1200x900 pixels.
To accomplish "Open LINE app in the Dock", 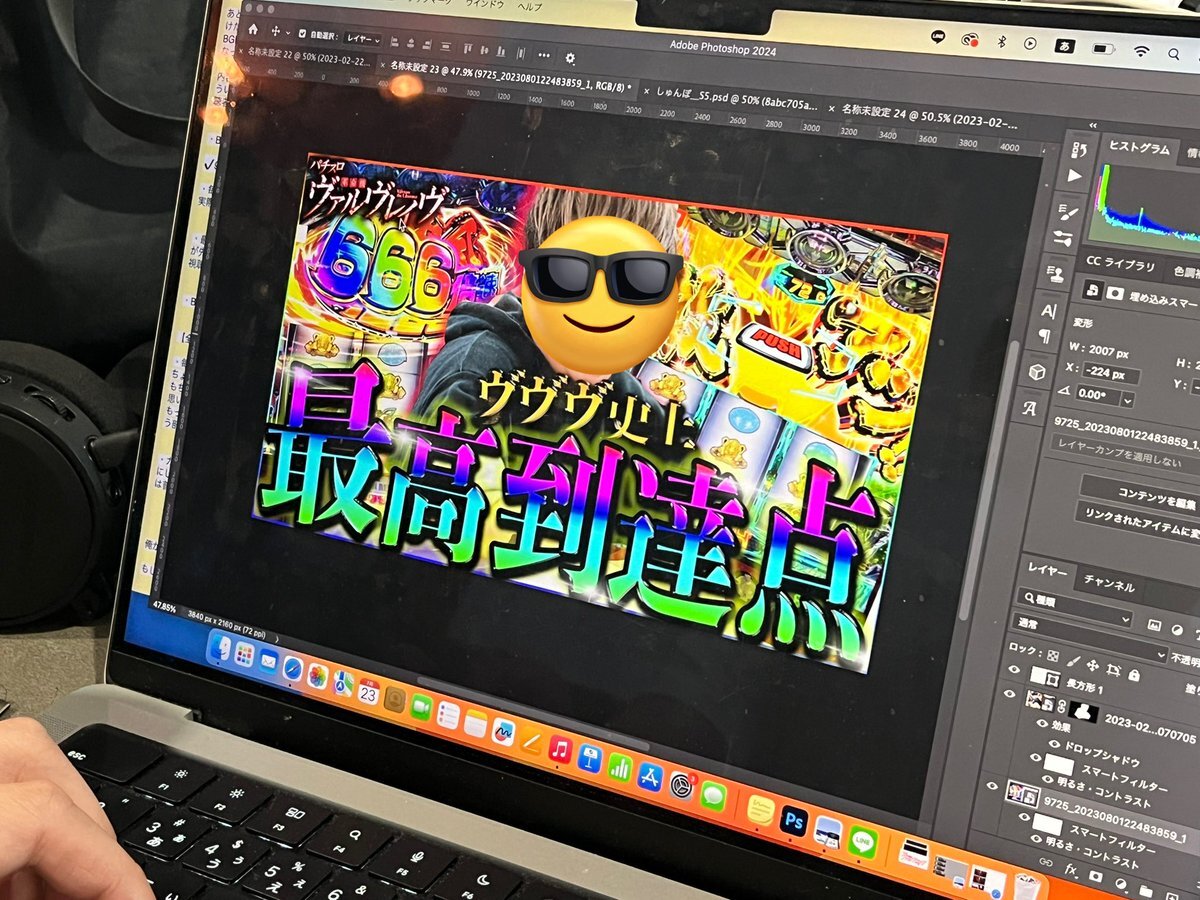I will point(863,842).
